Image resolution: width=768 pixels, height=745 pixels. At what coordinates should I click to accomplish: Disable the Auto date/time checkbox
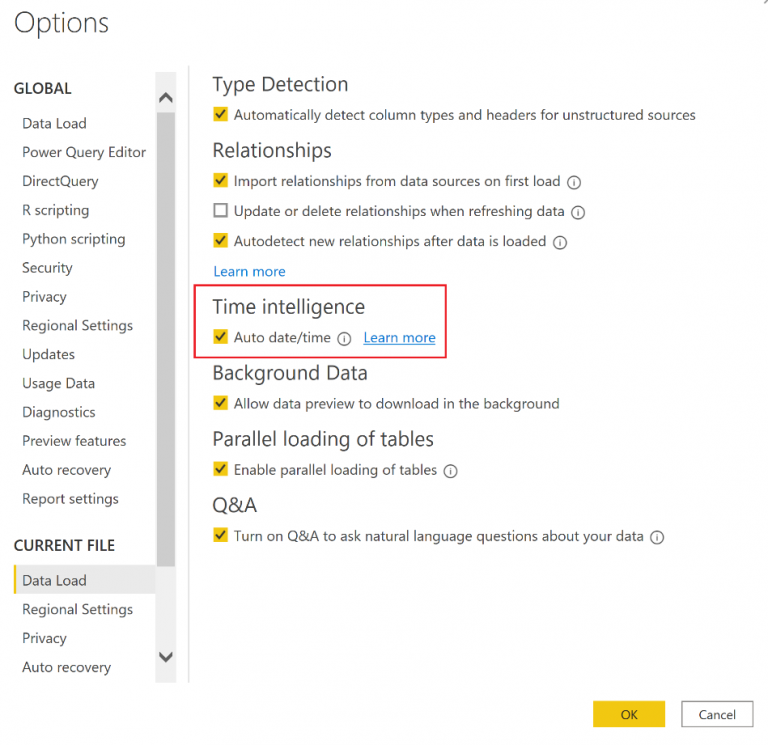pos(220,336)
